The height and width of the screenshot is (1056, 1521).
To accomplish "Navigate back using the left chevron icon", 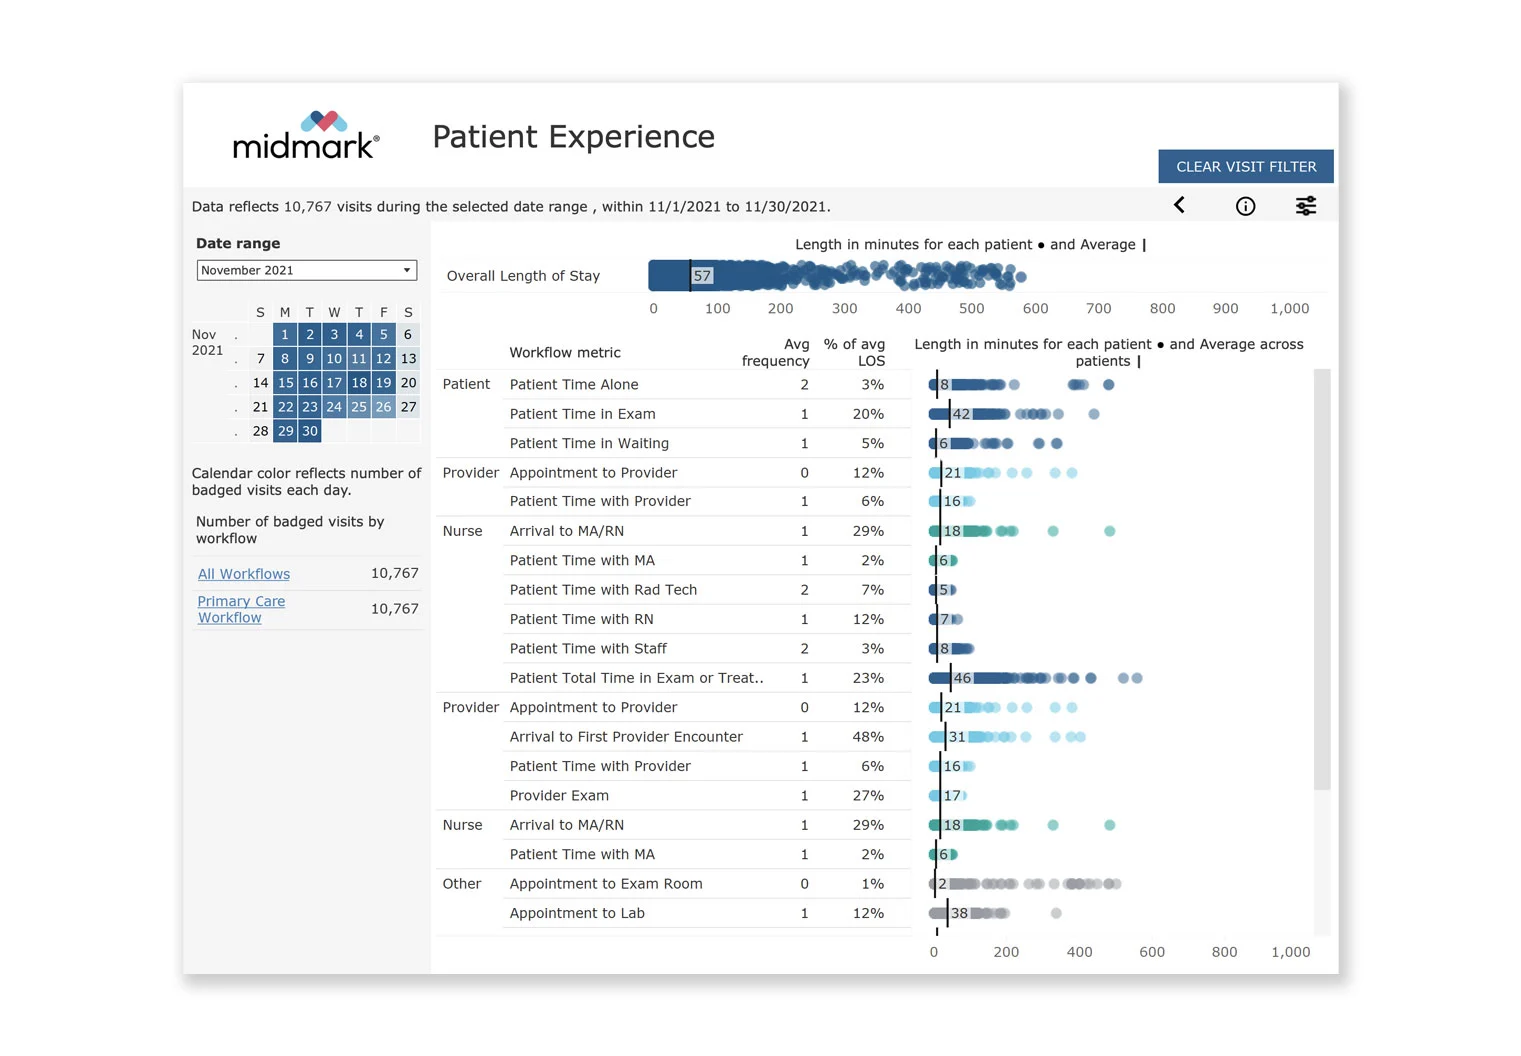I will pyautogui.click(x=1180, y=205).
